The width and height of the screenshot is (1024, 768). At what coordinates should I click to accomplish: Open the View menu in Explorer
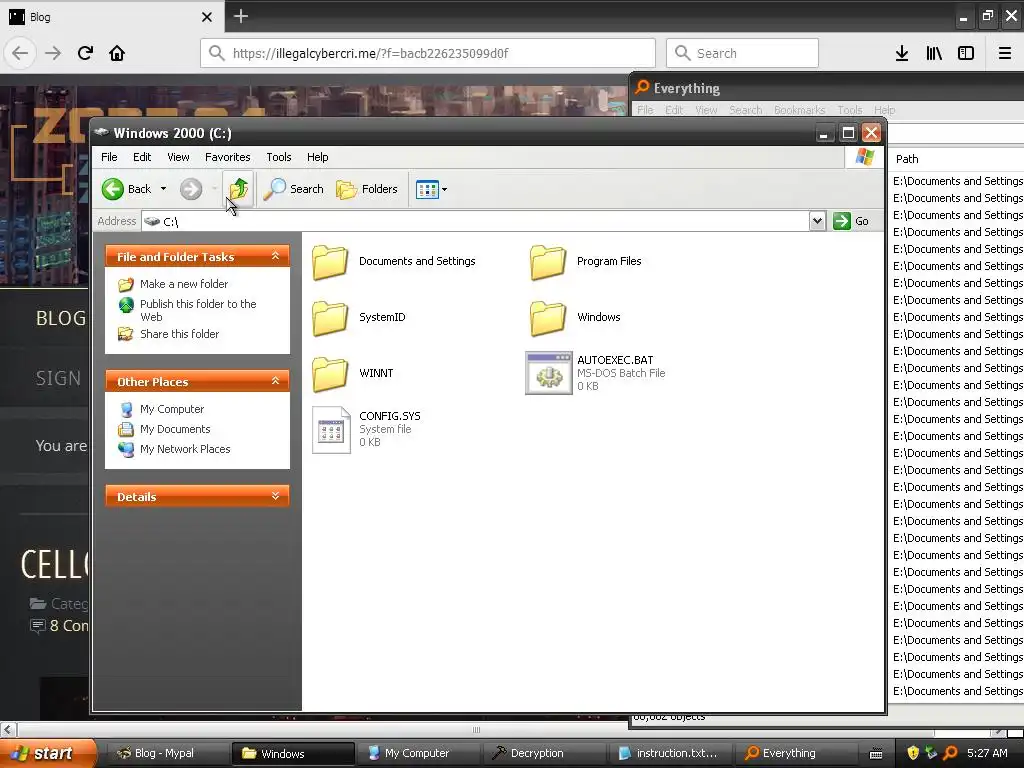[178, 157]
